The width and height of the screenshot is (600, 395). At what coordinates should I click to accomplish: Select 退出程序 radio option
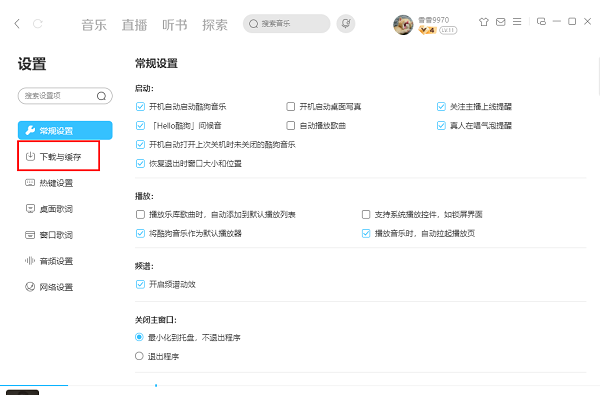(139, 356)
